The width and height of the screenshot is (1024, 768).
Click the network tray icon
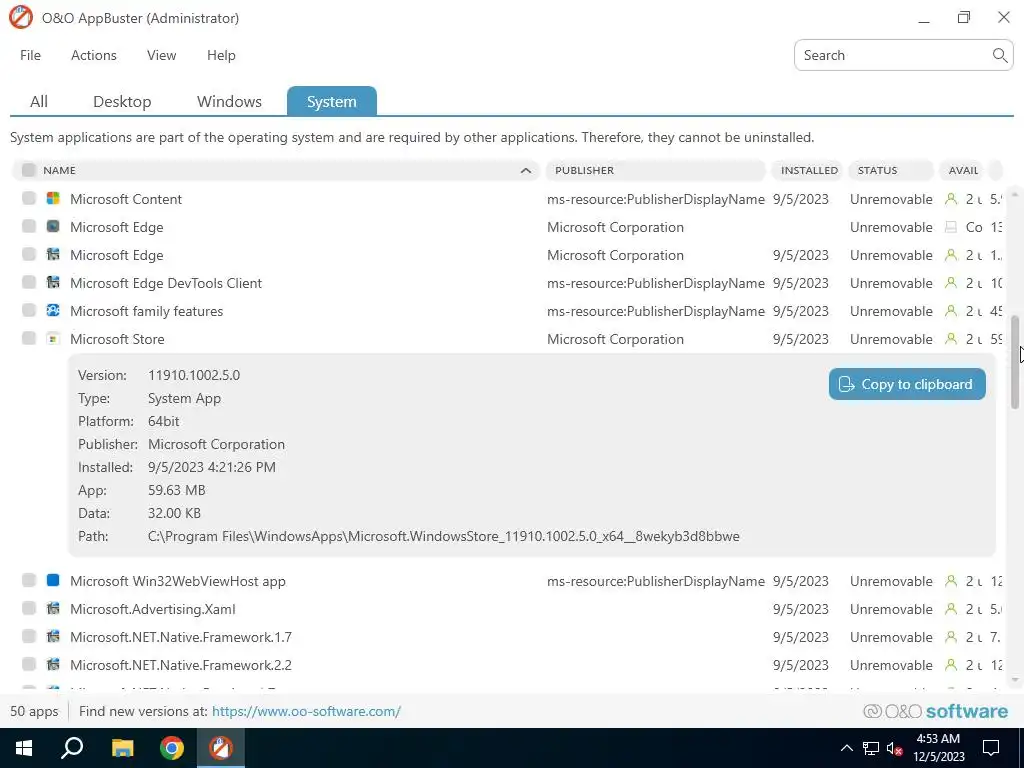pyautogui.click(x=871, y=748)
